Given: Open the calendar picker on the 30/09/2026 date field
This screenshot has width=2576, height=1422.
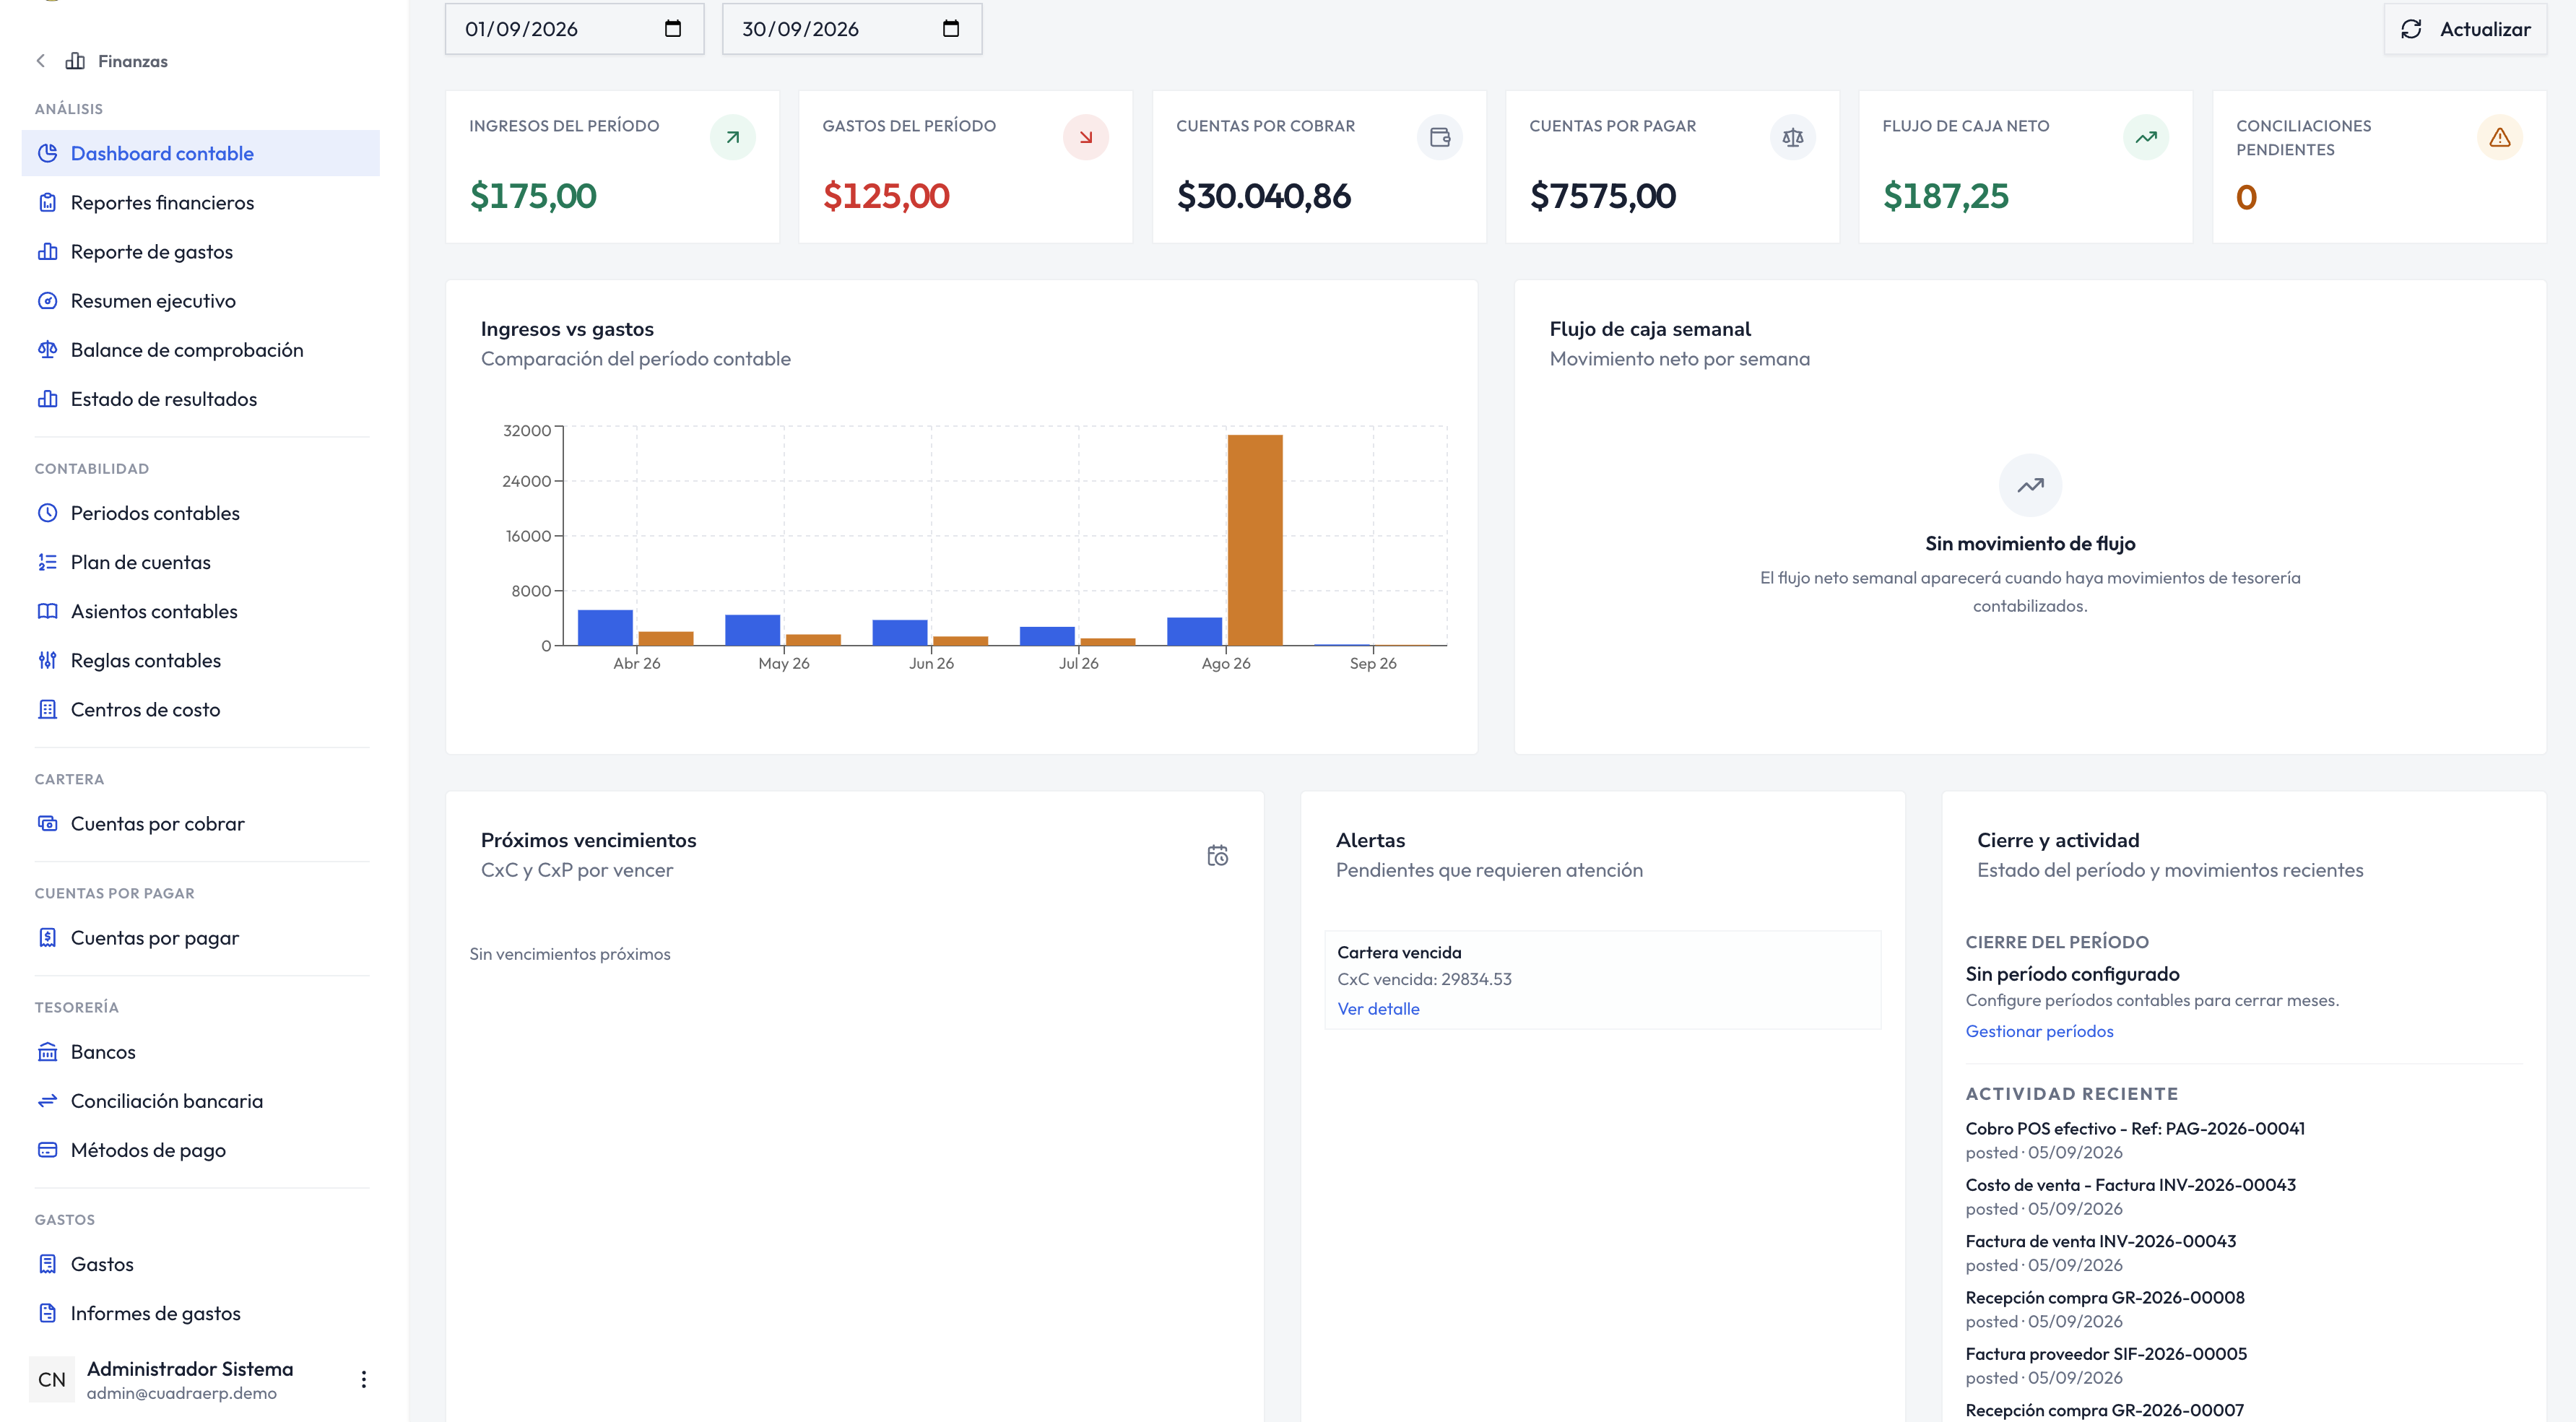Looking at the screenshot, I should coord(951,29).
